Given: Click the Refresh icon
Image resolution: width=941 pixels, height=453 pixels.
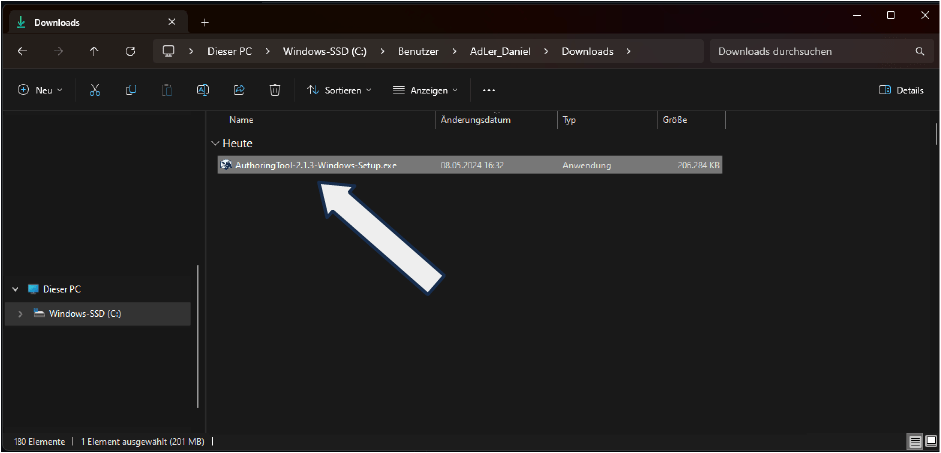Looking at the screenshot, I should click(x=130, y=51).
